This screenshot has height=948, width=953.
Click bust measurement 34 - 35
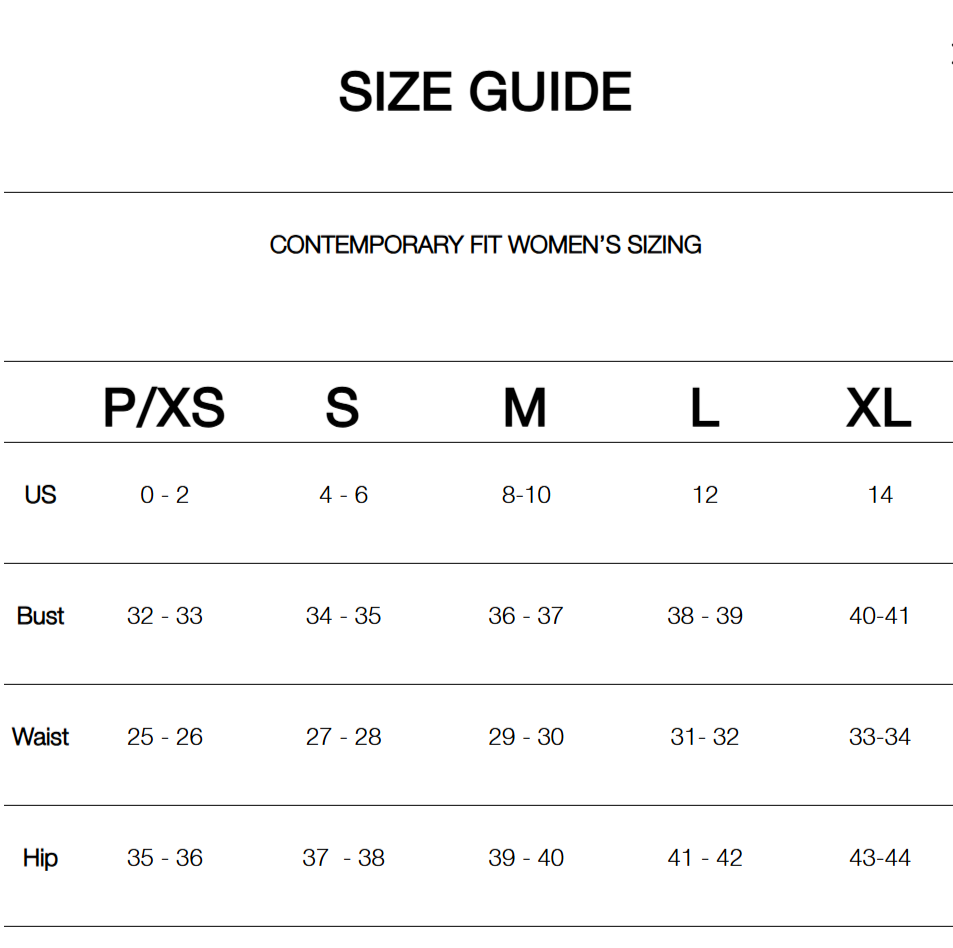coord(343,616)
